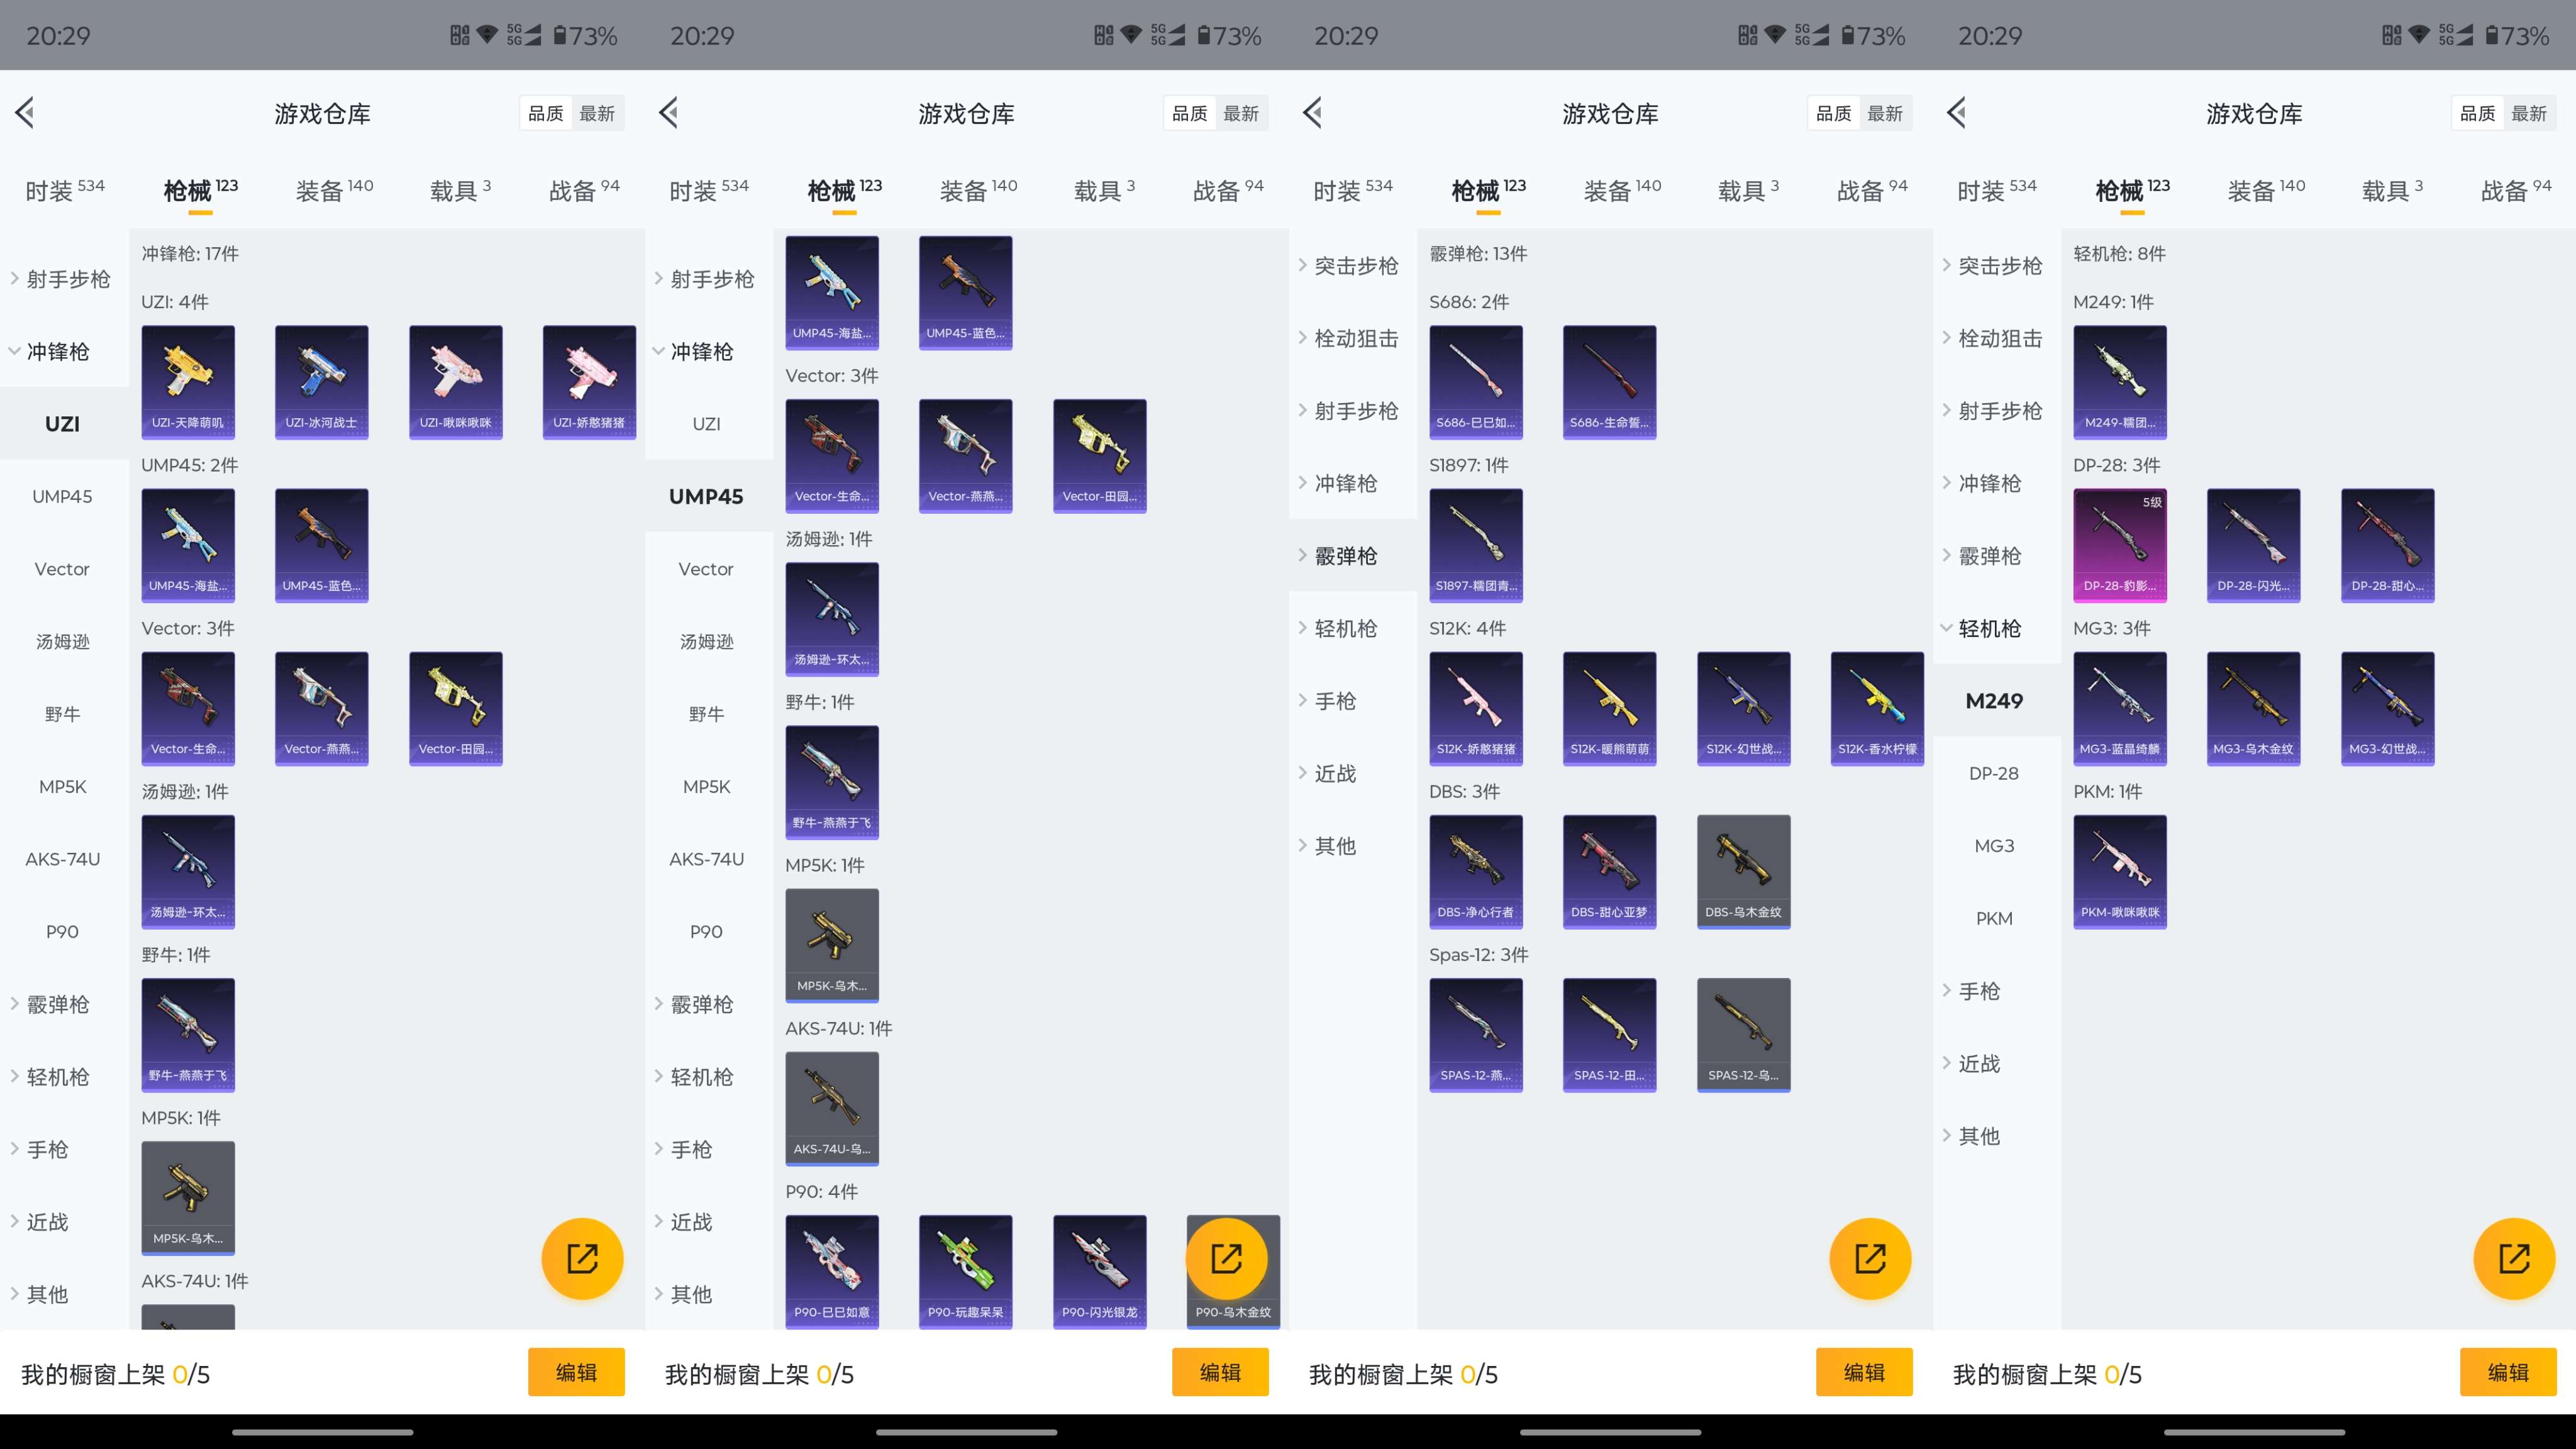
Task: Tap the P90-闪光银龙 weapon icon
Action: pyautogui.click(x=1099, y=1271)
